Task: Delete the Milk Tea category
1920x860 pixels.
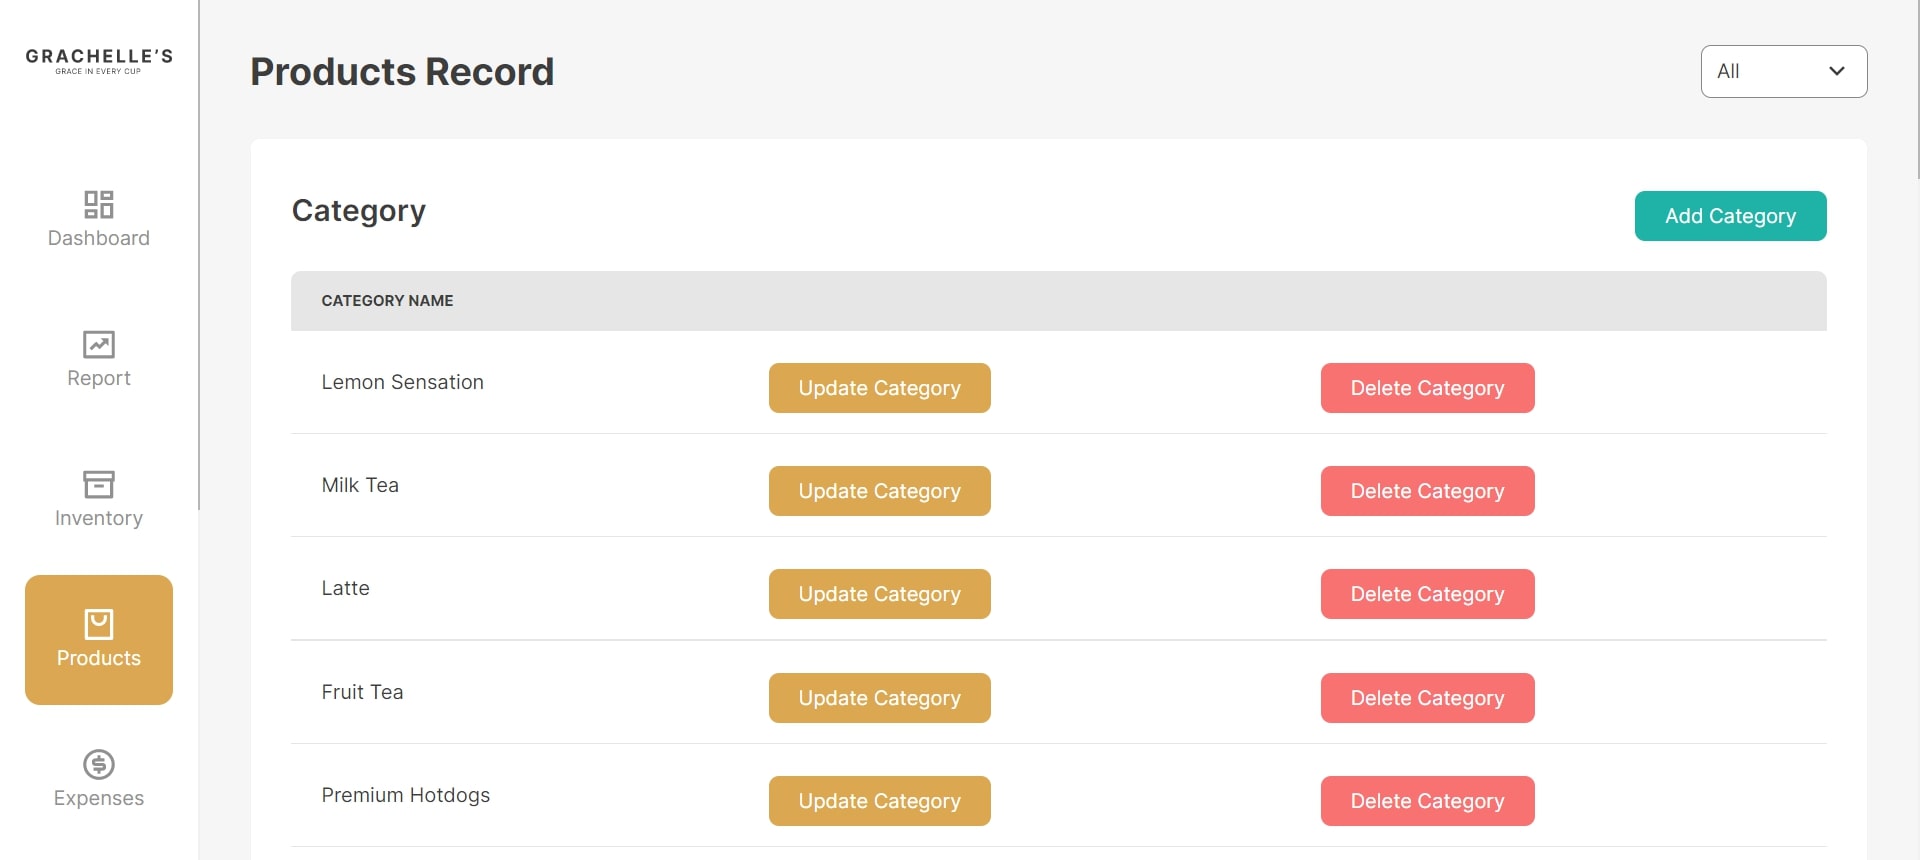Action: 1427,491
